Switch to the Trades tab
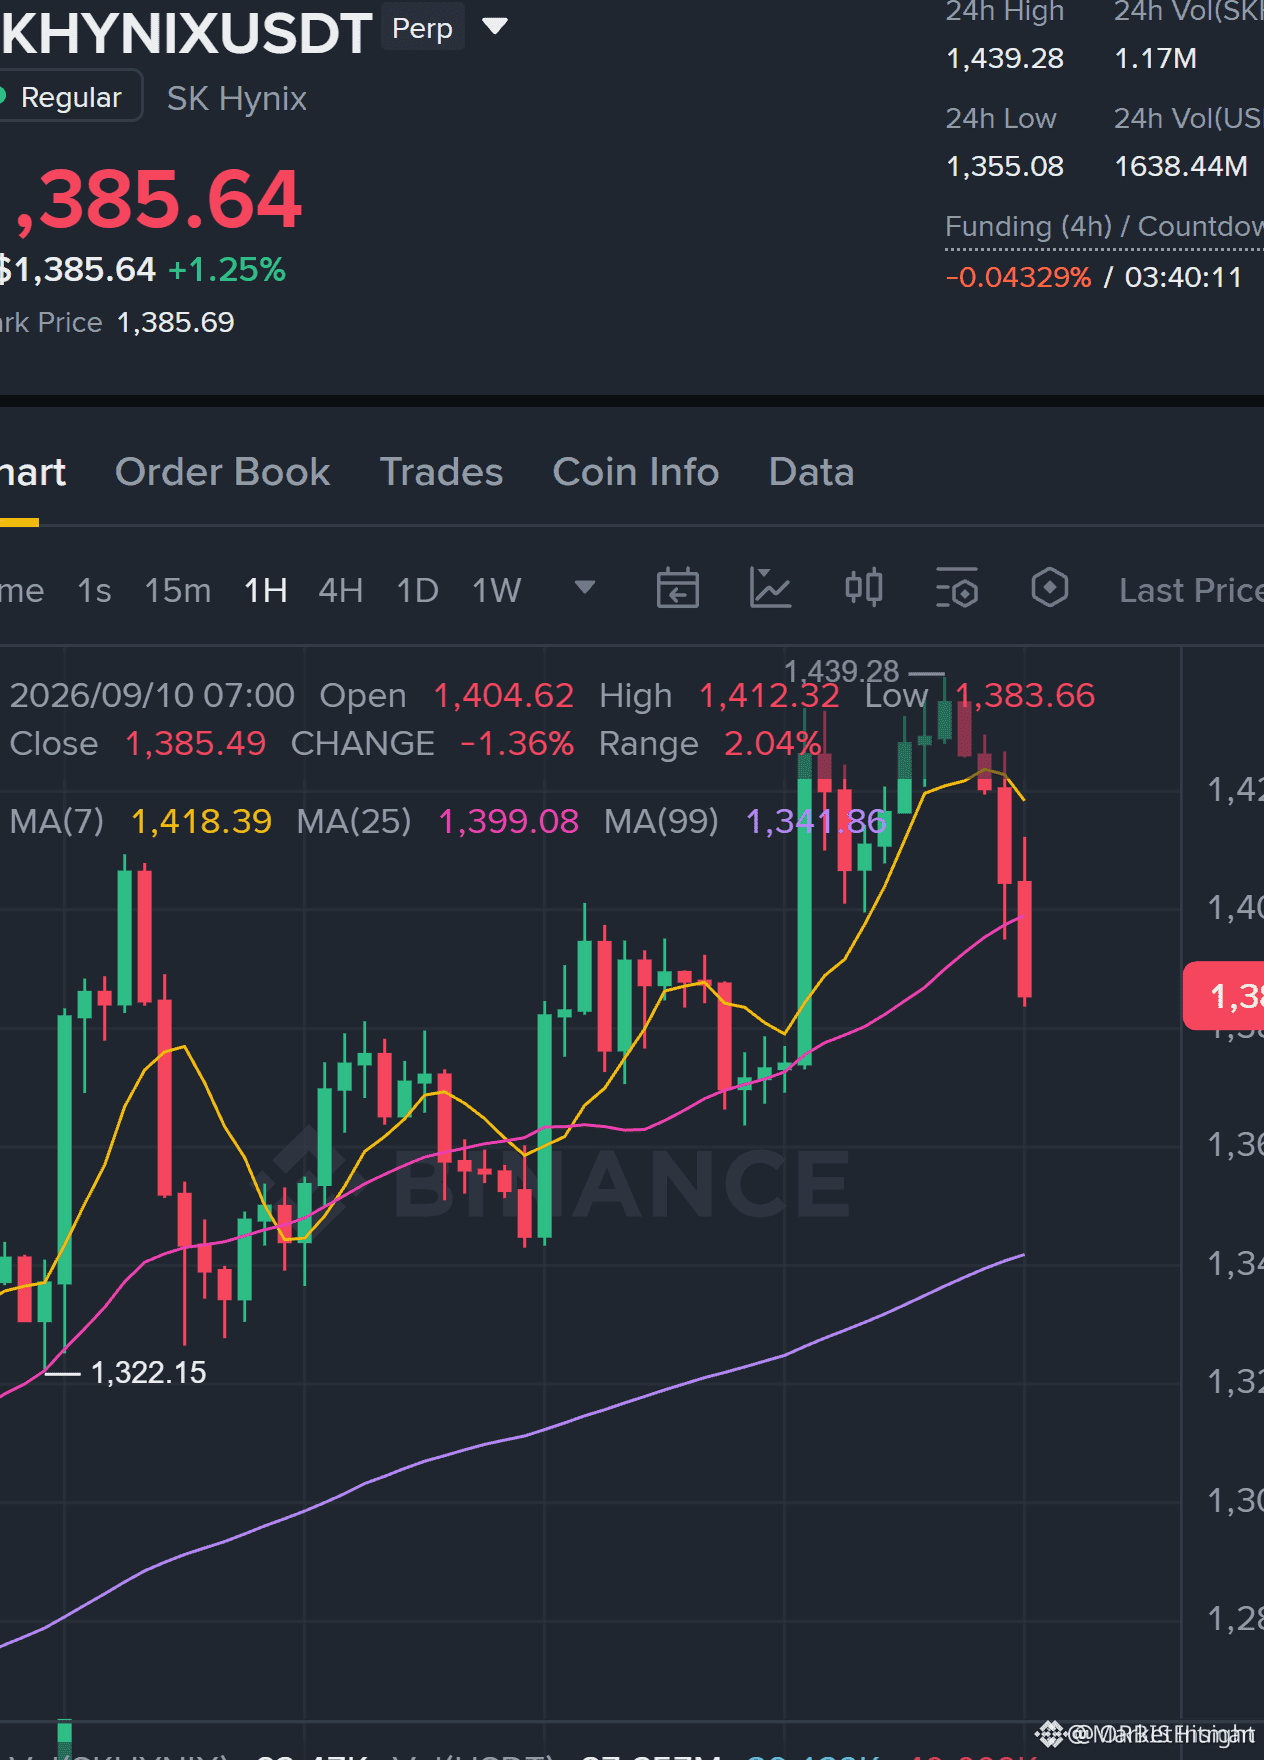Image resolution: width=1264 pixels, height=1760 pixels. coord(441,472)
